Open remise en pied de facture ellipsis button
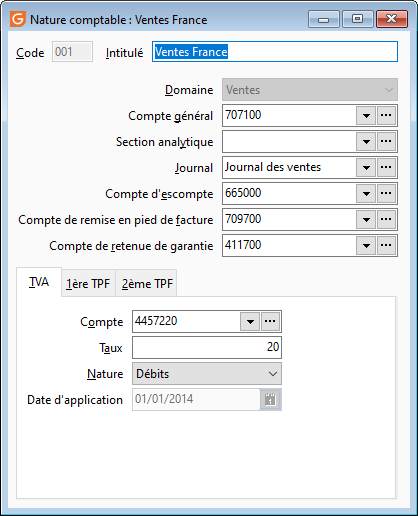Viewport: 418px width, 516px height. click(x=386, y=219)
